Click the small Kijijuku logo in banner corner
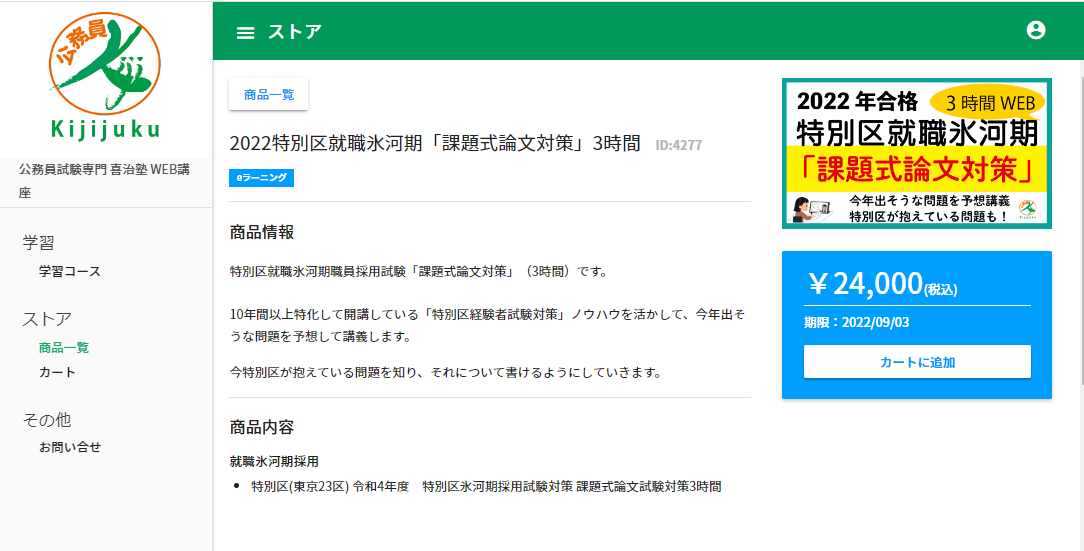The image size is (1084, 551). tap(1027, 208)
